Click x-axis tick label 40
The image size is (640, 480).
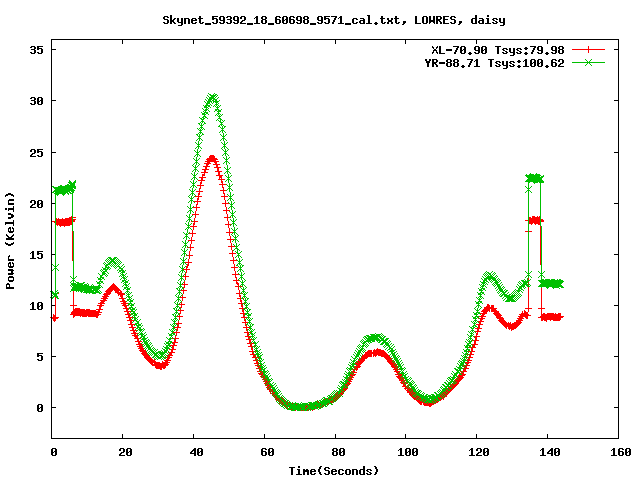(197, 452)
